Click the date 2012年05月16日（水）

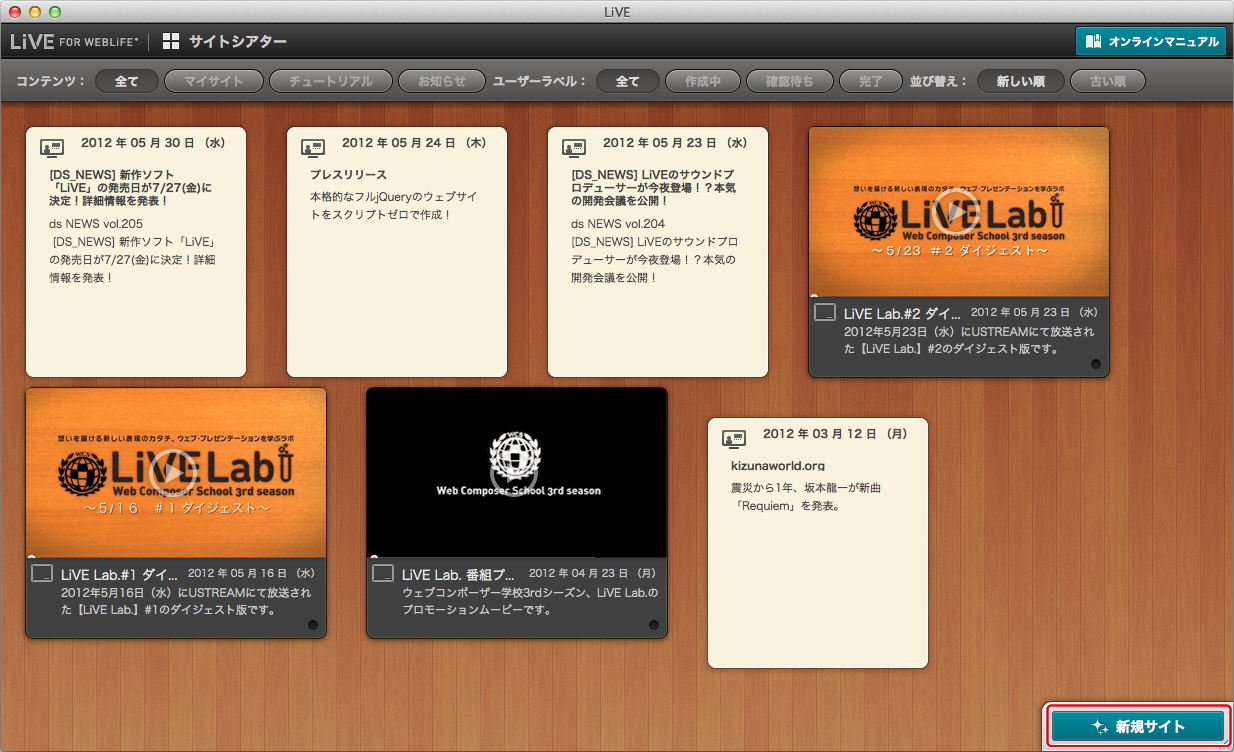[x=252, y=573]
